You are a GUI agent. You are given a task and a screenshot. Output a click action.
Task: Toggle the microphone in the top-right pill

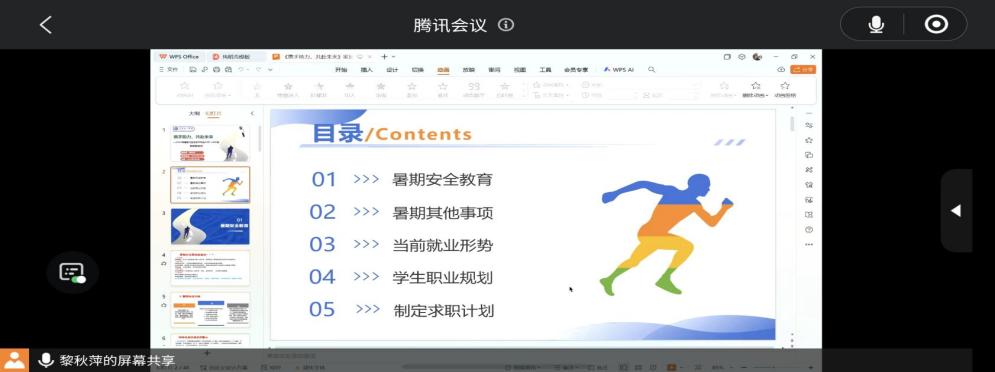click(x=876, y=25)
